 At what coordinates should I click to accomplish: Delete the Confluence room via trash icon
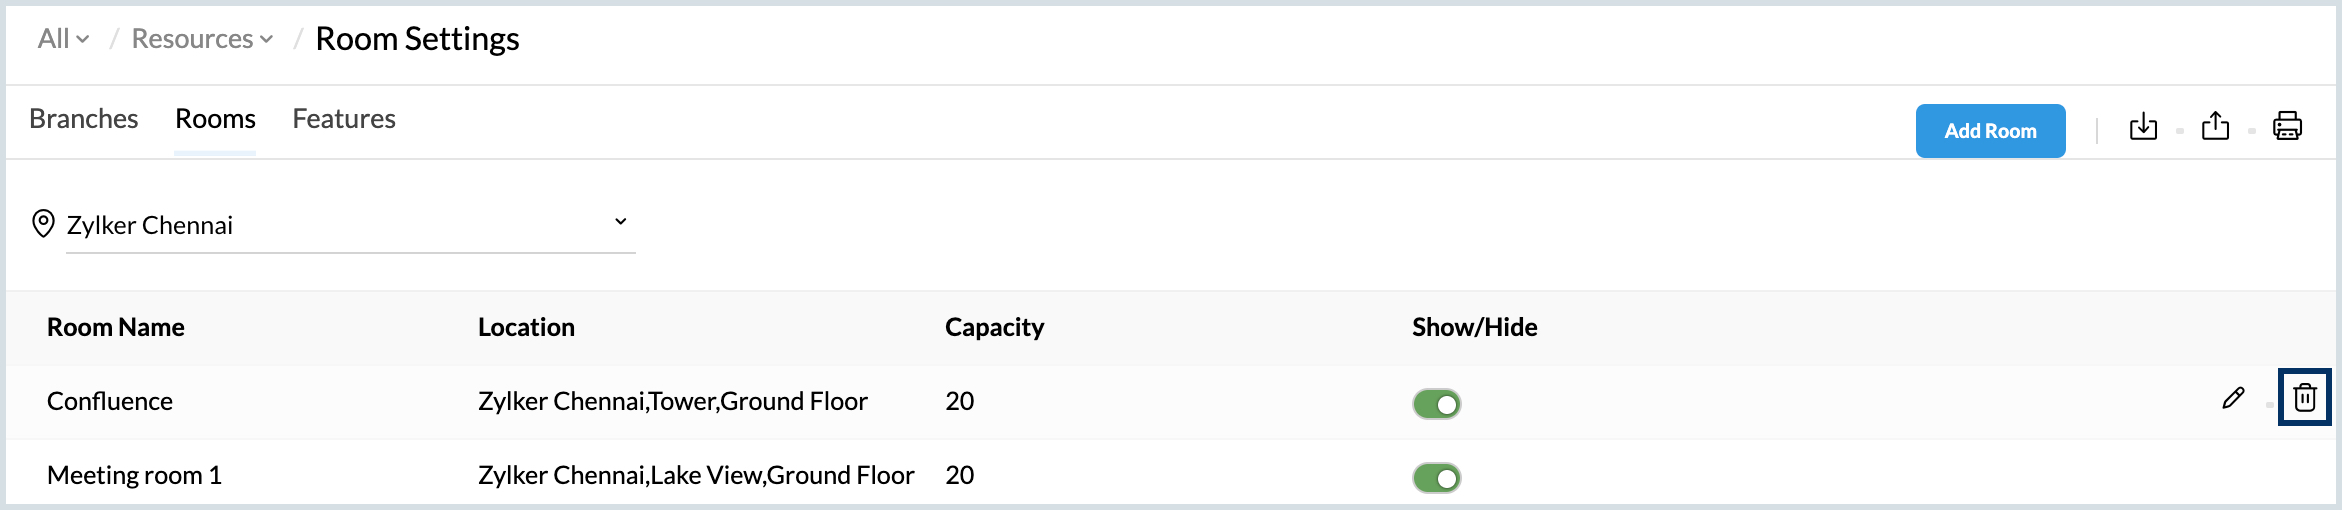click(x=2304, y=398)
